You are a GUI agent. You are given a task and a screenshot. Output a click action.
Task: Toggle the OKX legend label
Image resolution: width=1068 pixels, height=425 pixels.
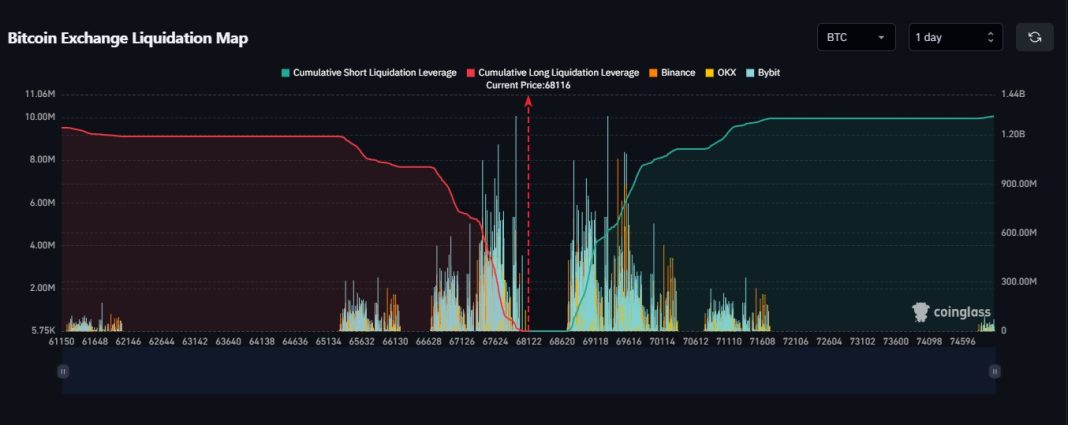click(x=726, y=73)
